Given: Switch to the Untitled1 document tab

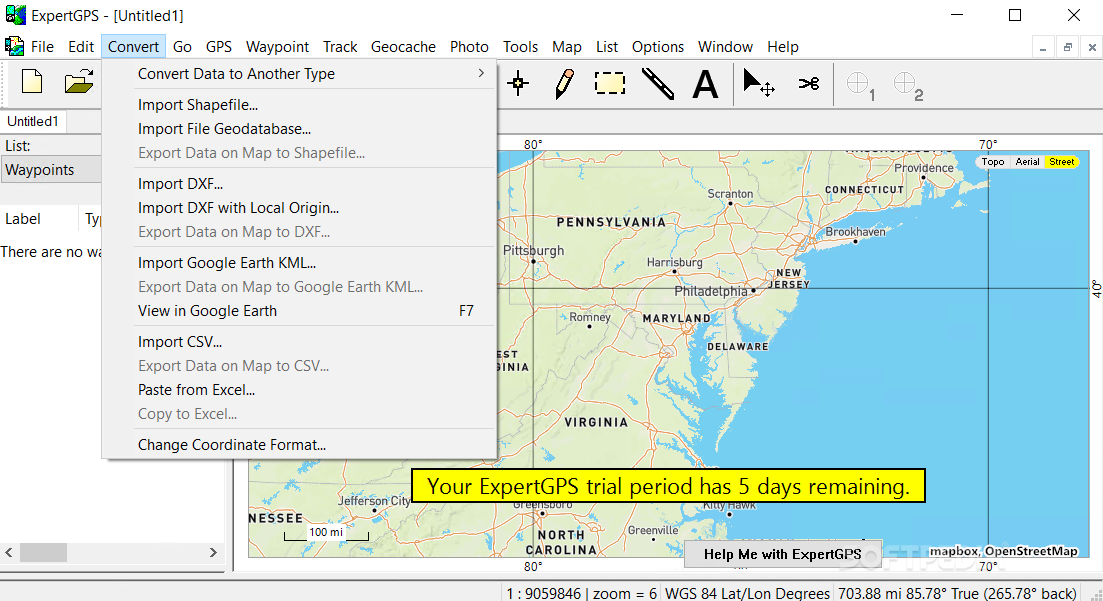Looking at the screenshot, I should click(x=33, y=121).
